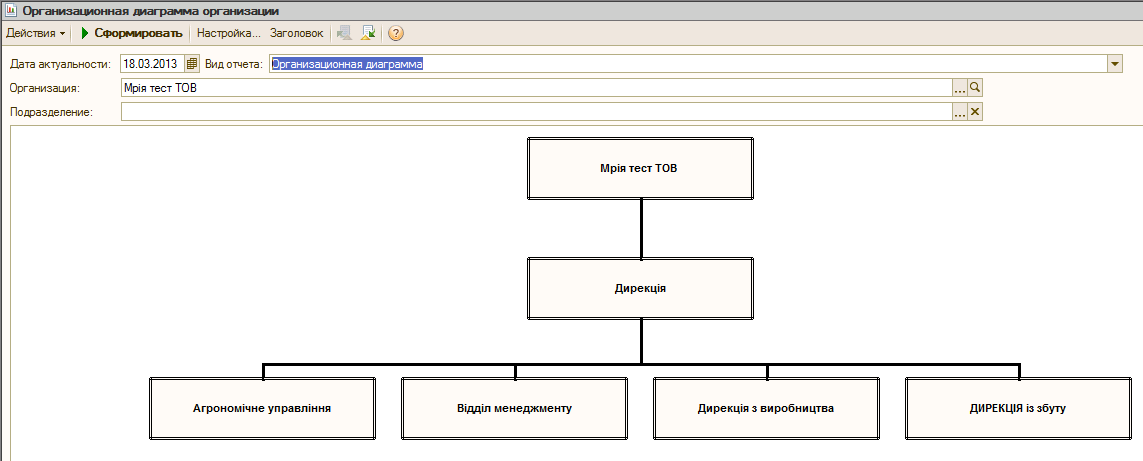
Task: Toggle the Заголовок toolbar button
Action: 297,34
